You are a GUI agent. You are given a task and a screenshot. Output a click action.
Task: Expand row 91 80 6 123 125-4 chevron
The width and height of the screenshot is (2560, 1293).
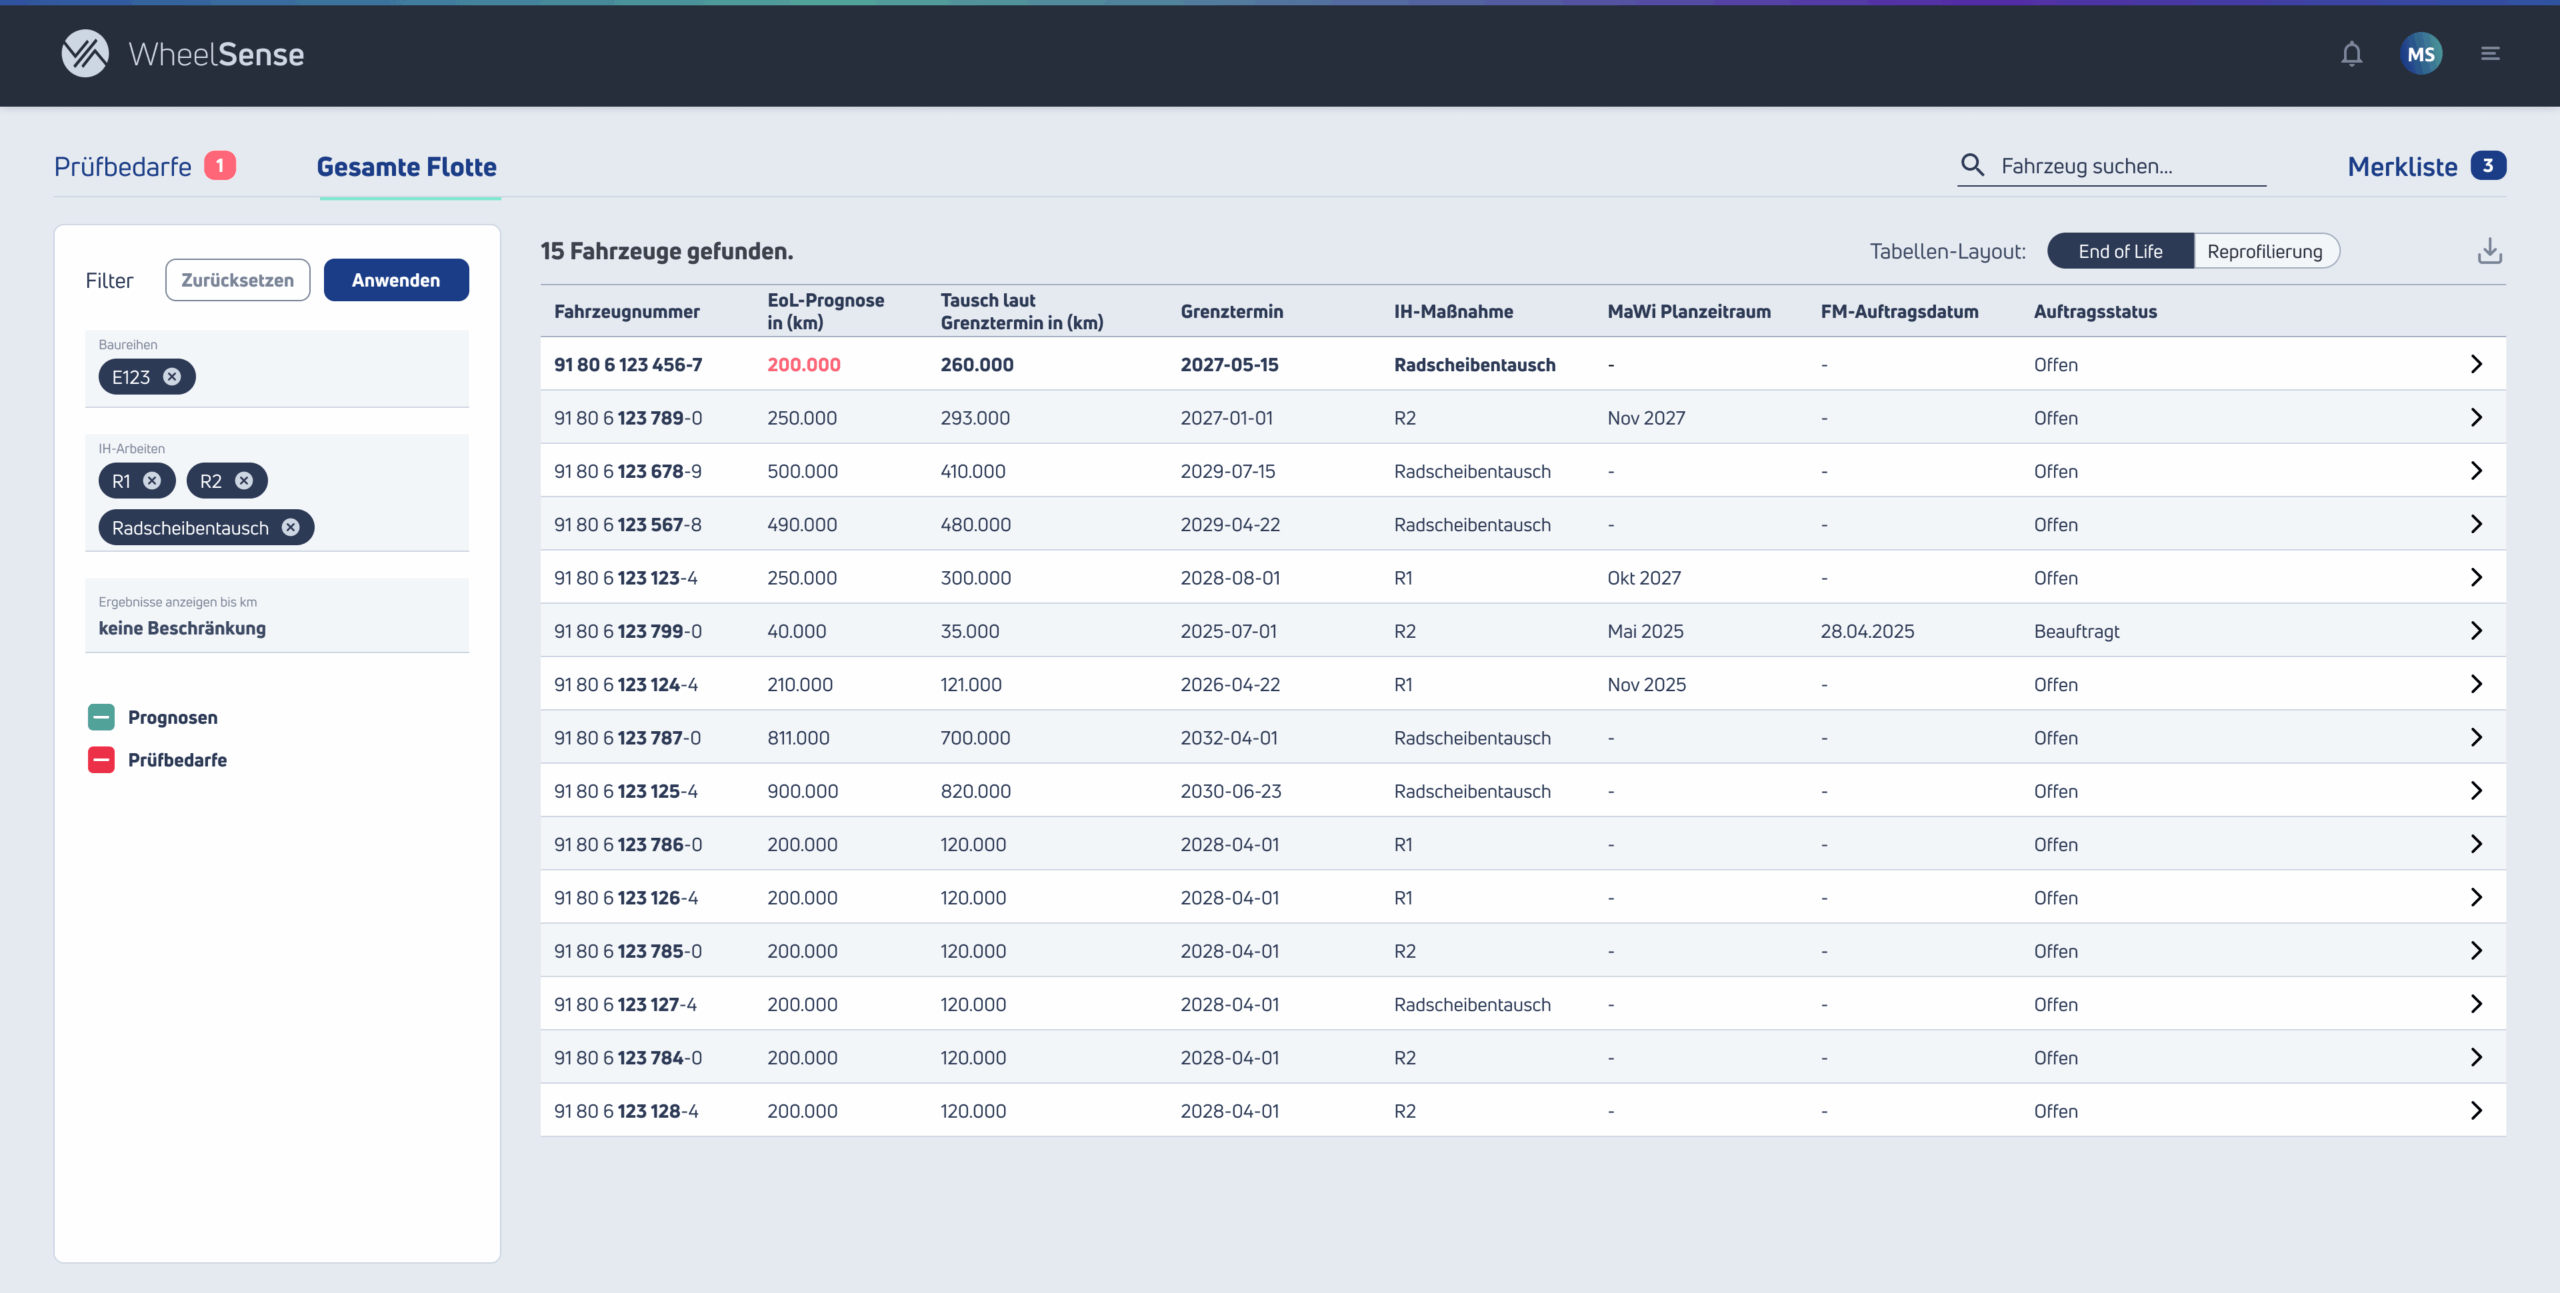2476,790
